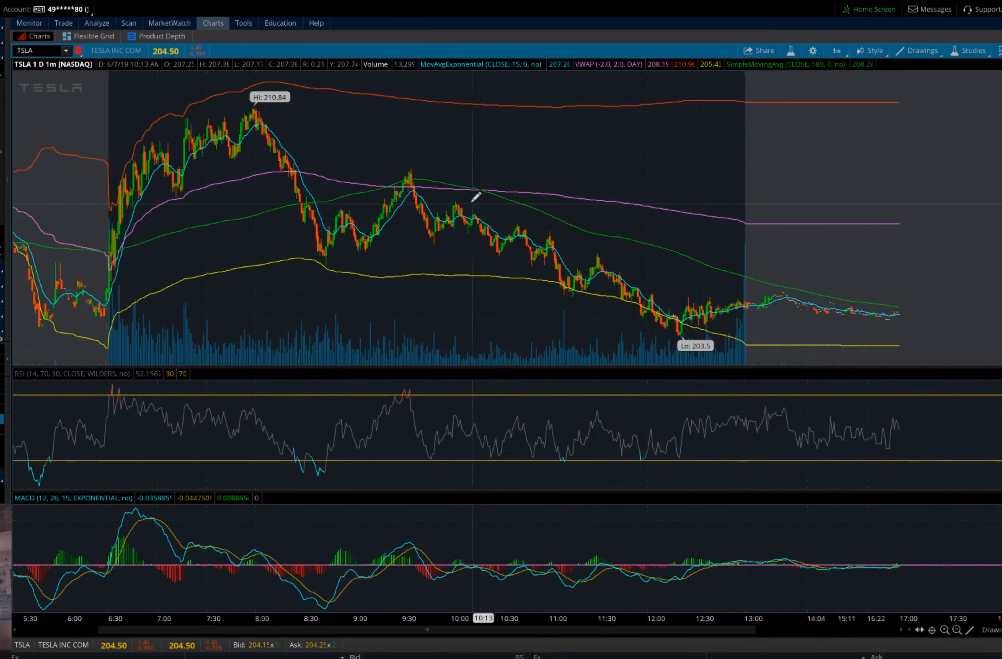Open the Drawings dropdown
Screen dimensions: 1002x659
(917, 50)
